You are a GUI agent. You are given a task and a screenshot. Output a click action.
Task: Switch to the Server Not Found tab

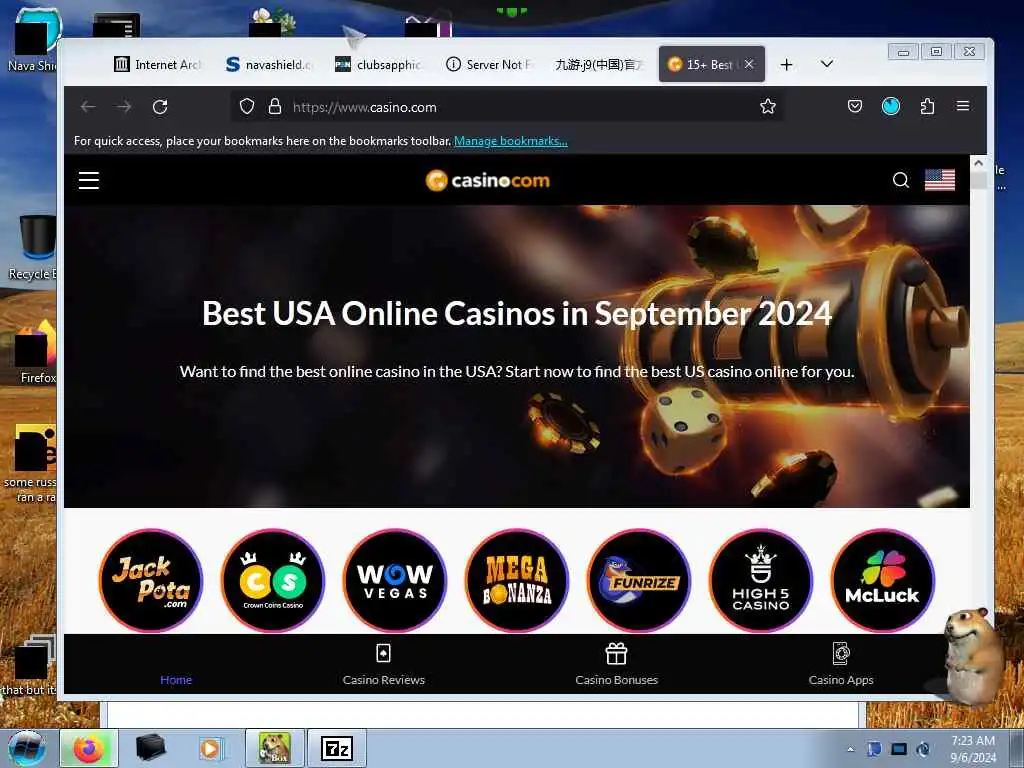[x=489, y=64]
